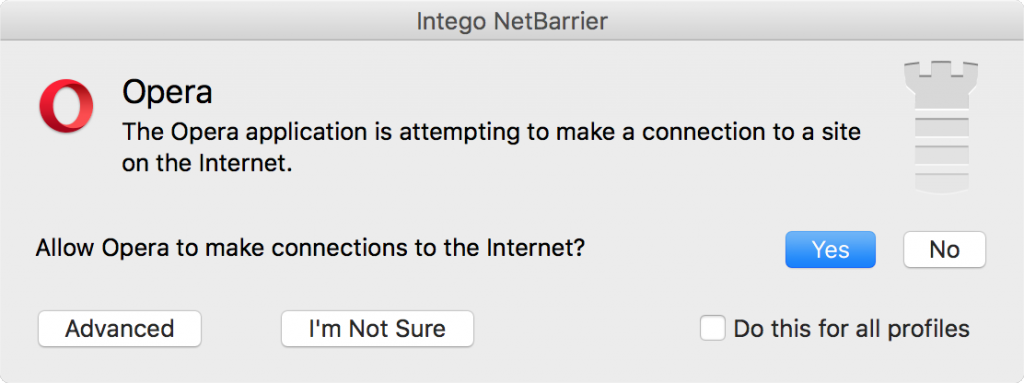Click the text line 'on the Internet.'
This screenshot has width=1024, height=383.
tap(206, 163)
